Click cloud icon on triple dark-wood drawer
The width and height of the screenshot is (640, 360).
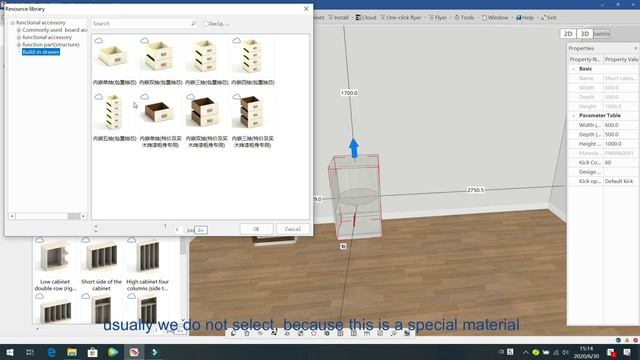click(236, 97)
